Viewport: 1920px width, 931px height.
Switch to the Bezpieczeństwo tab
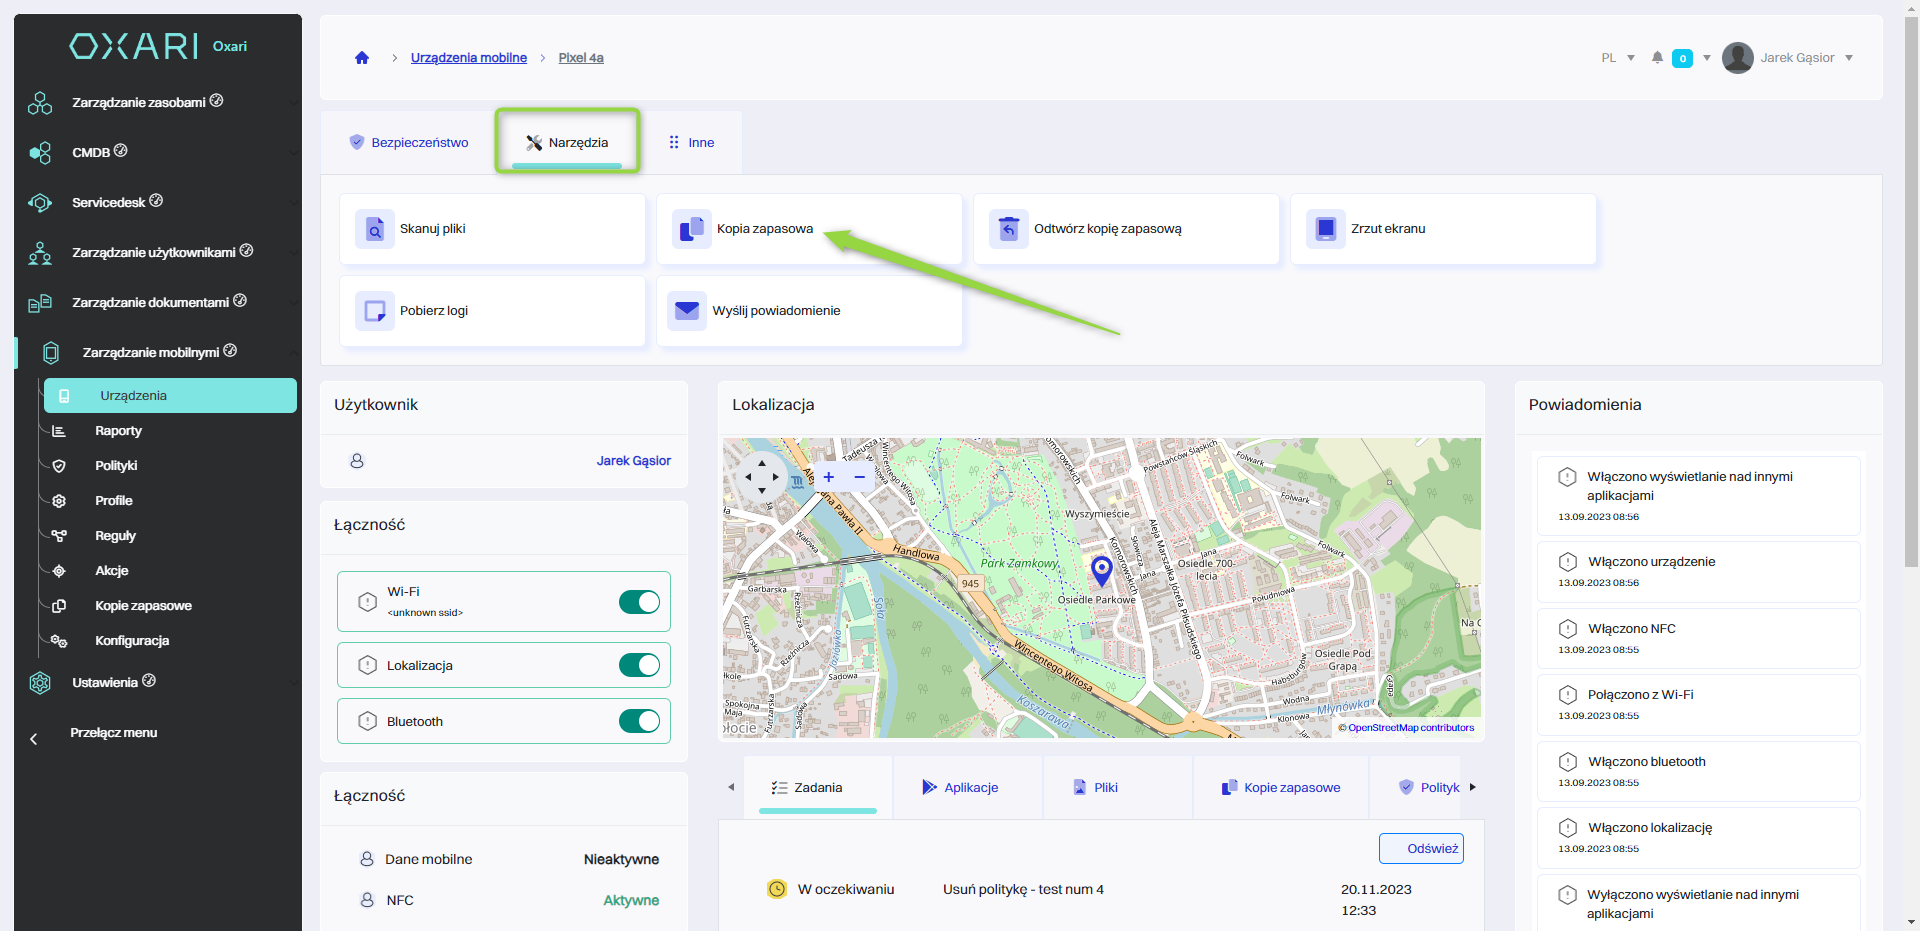(408, 143)
